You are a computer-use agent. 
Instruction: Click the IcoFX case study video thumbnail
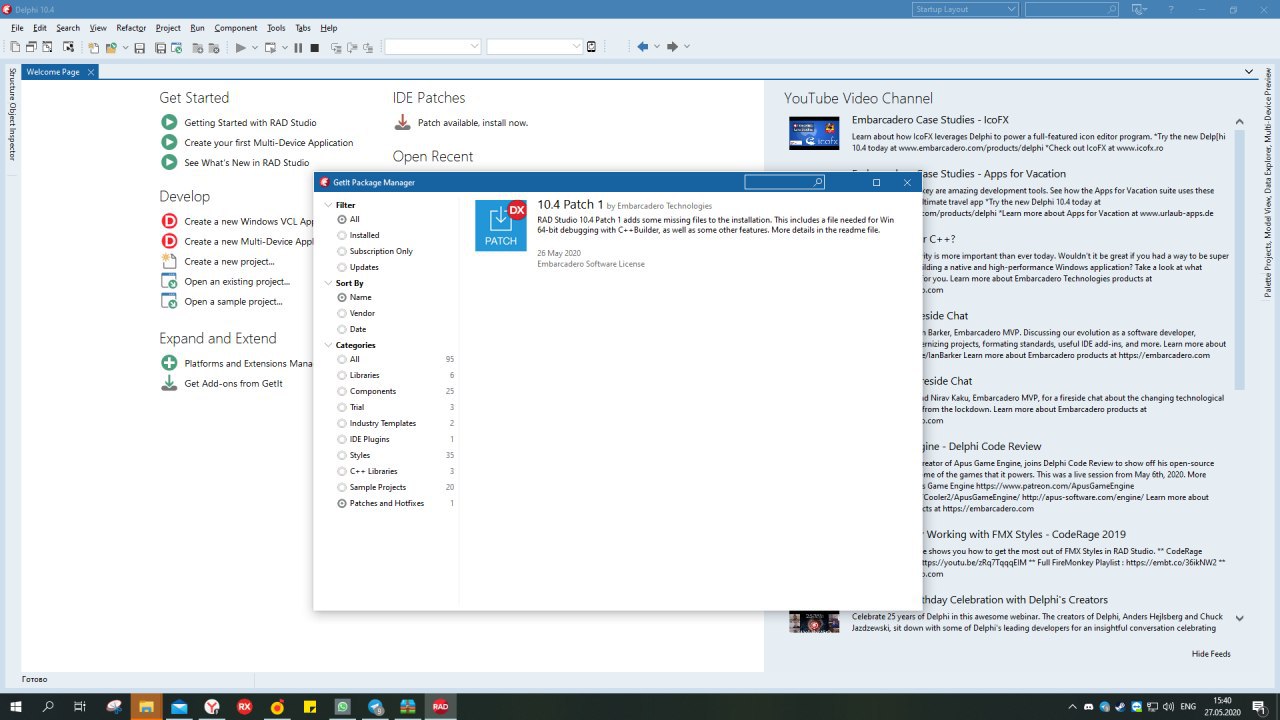tap(814, 133)
